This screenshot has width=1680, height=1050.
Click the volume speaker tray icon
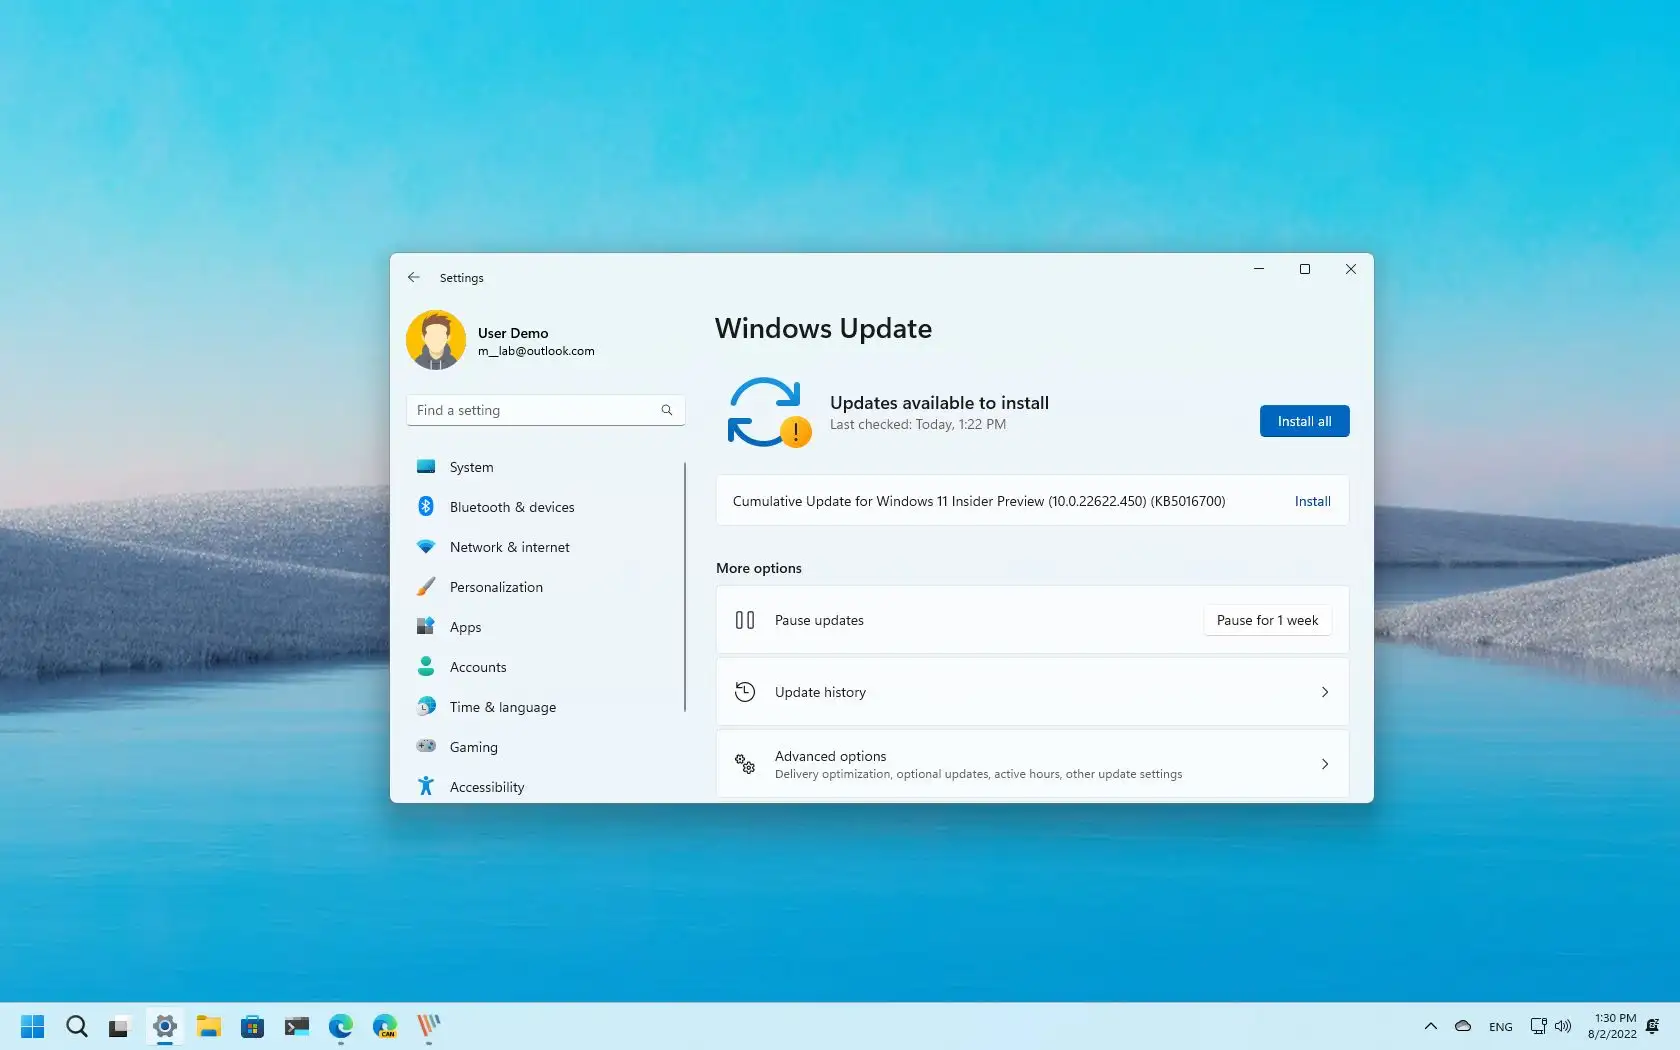pos(1563,1026)
